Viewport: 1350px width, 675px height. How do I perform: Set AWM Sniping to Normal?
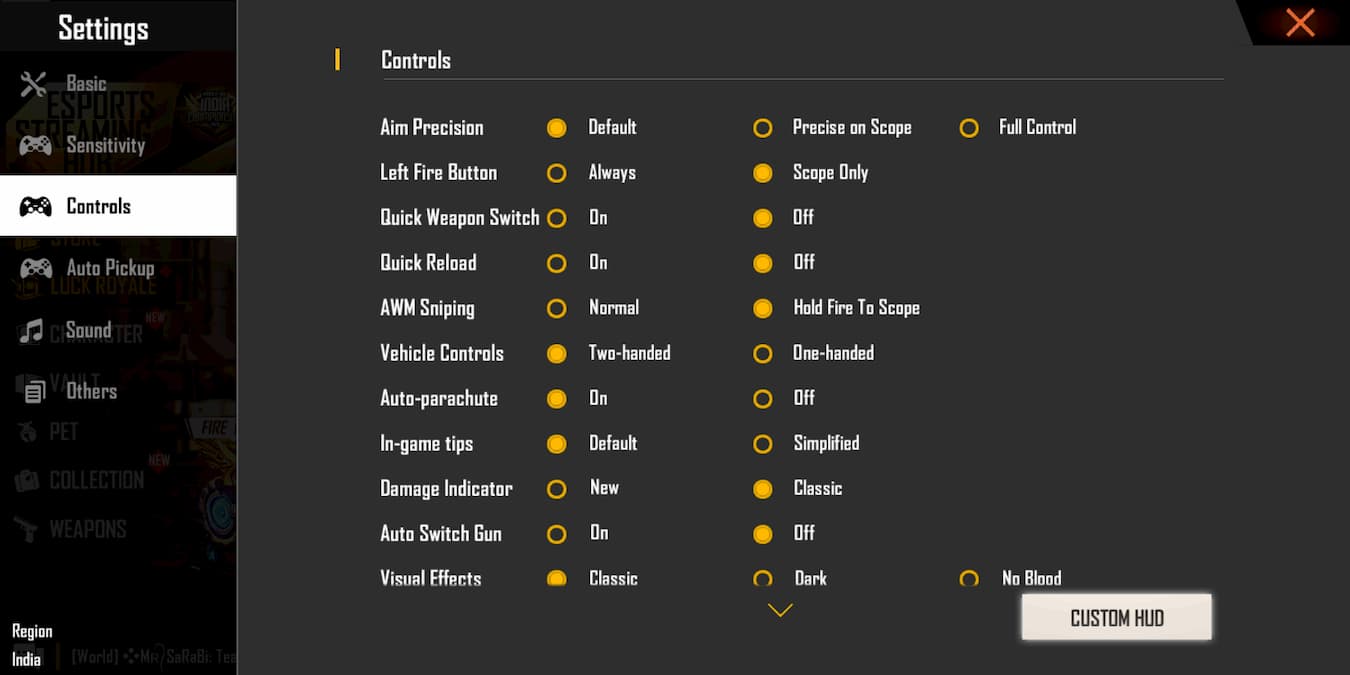[x=557, y=308]
